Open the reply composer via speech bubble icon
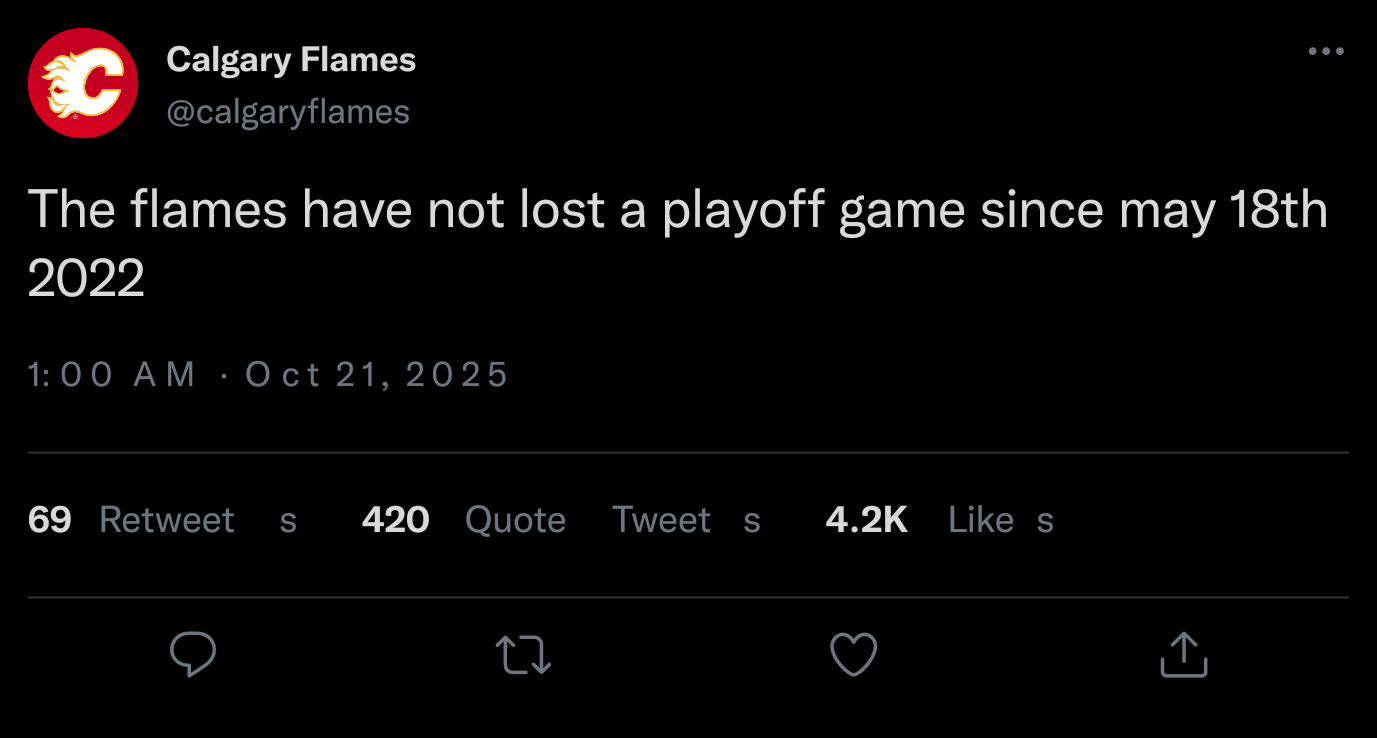1377x738 pixels. 194,655
